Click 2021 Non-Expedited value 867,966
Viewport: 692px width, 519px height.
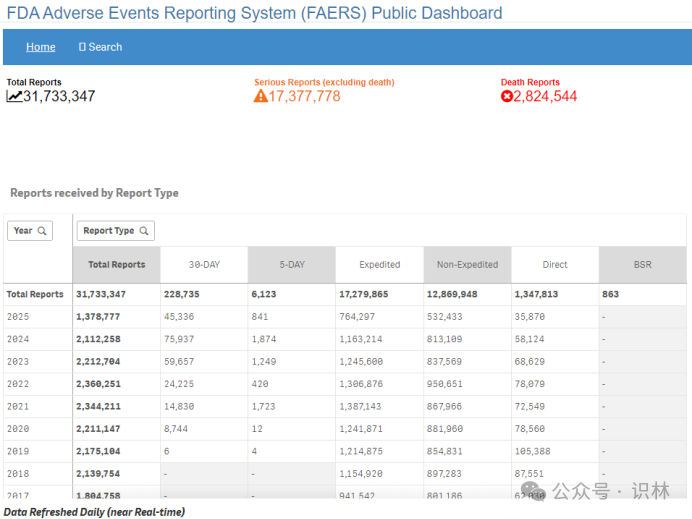point(444,406)
